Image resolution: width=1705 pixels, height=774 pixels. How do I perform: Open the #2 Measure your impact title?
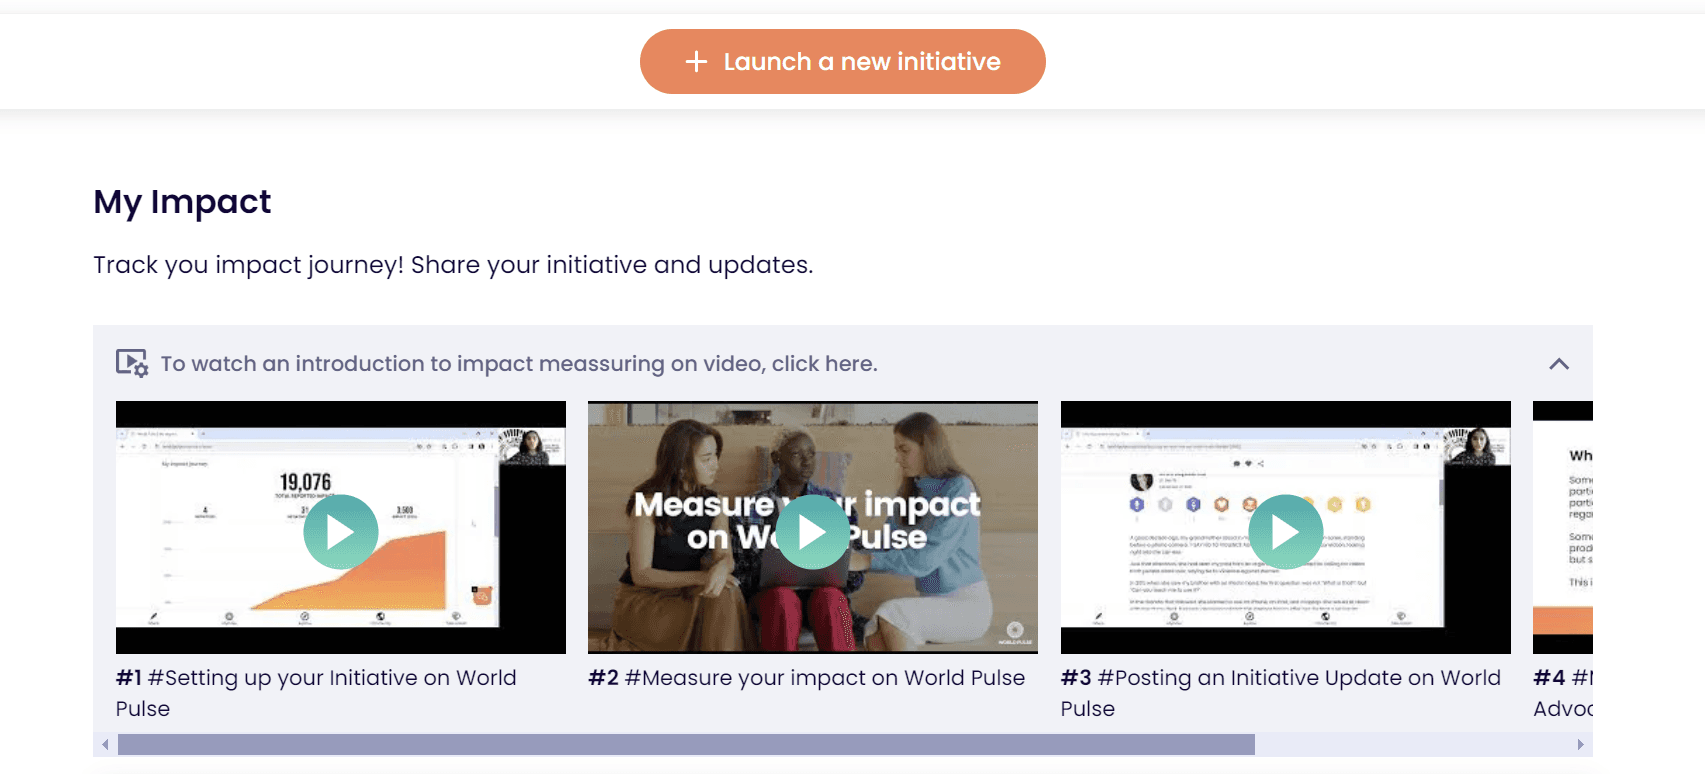807,678
